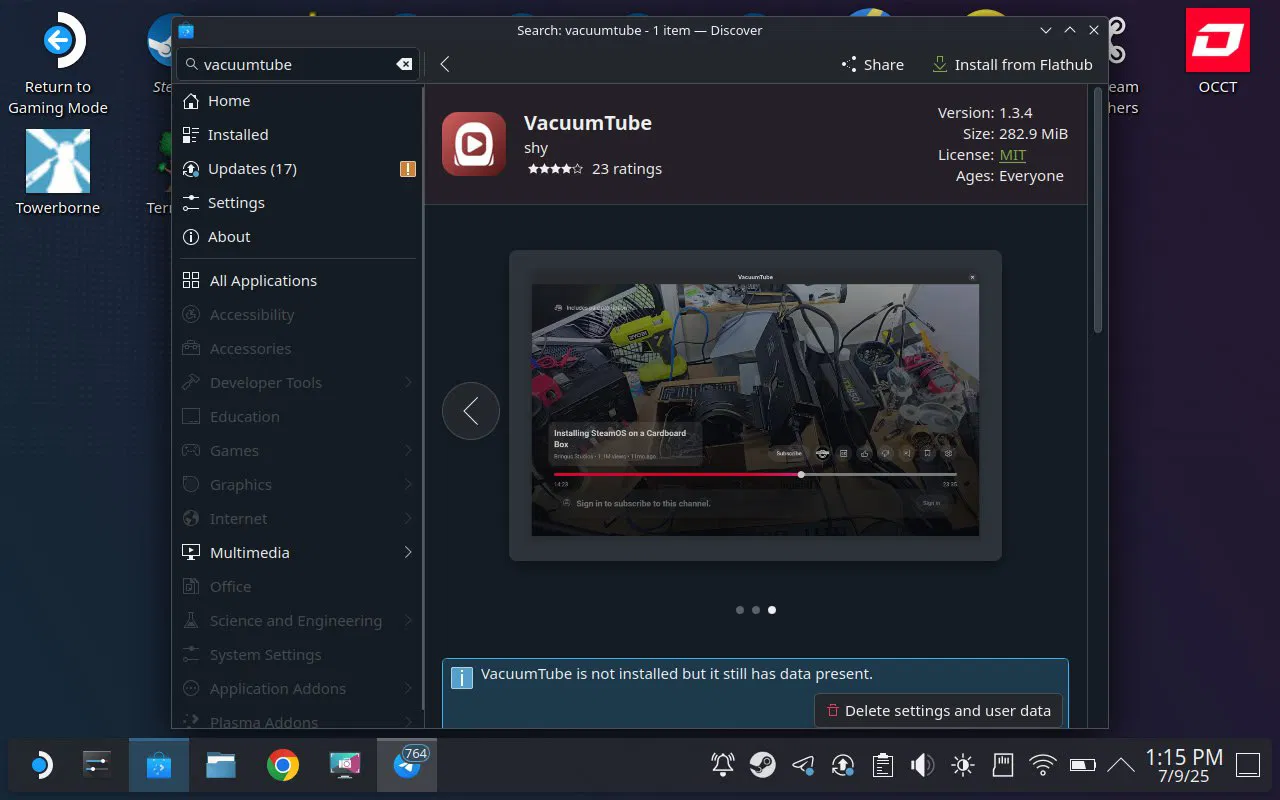
Task: Open the 23 ratings reviews
Action: (627, 169)
